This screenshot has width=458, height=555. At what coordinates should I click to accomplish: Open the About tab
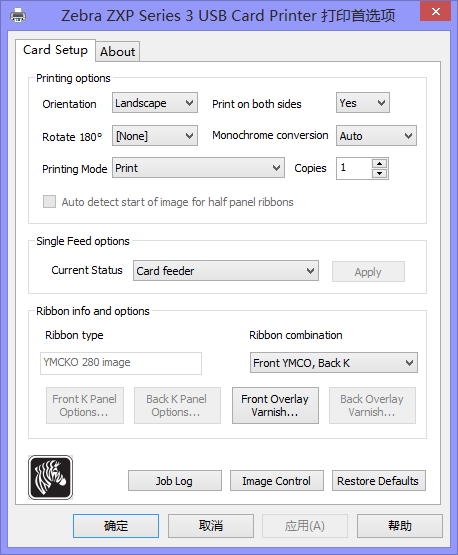click(118, 52)
